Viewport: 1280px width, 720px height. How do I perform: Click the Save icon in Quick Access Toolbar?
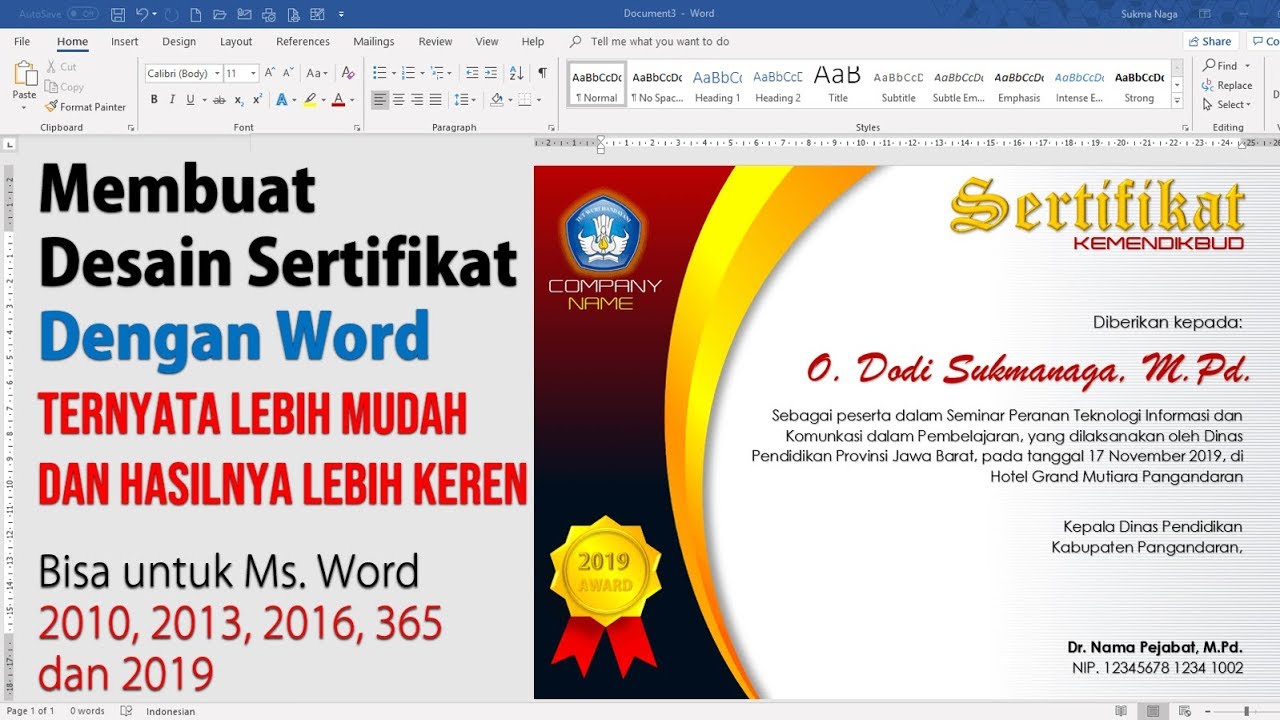click(x=118, y=15)
